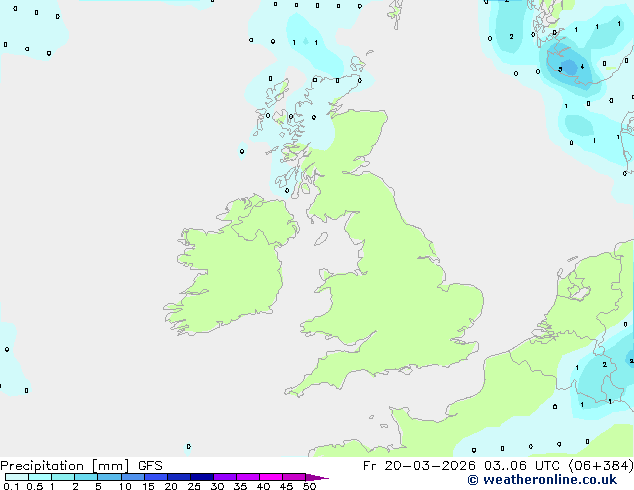634x490 pixels.
Task: Click the above-50 arrow tip of legend
Action: click(317, 477)
